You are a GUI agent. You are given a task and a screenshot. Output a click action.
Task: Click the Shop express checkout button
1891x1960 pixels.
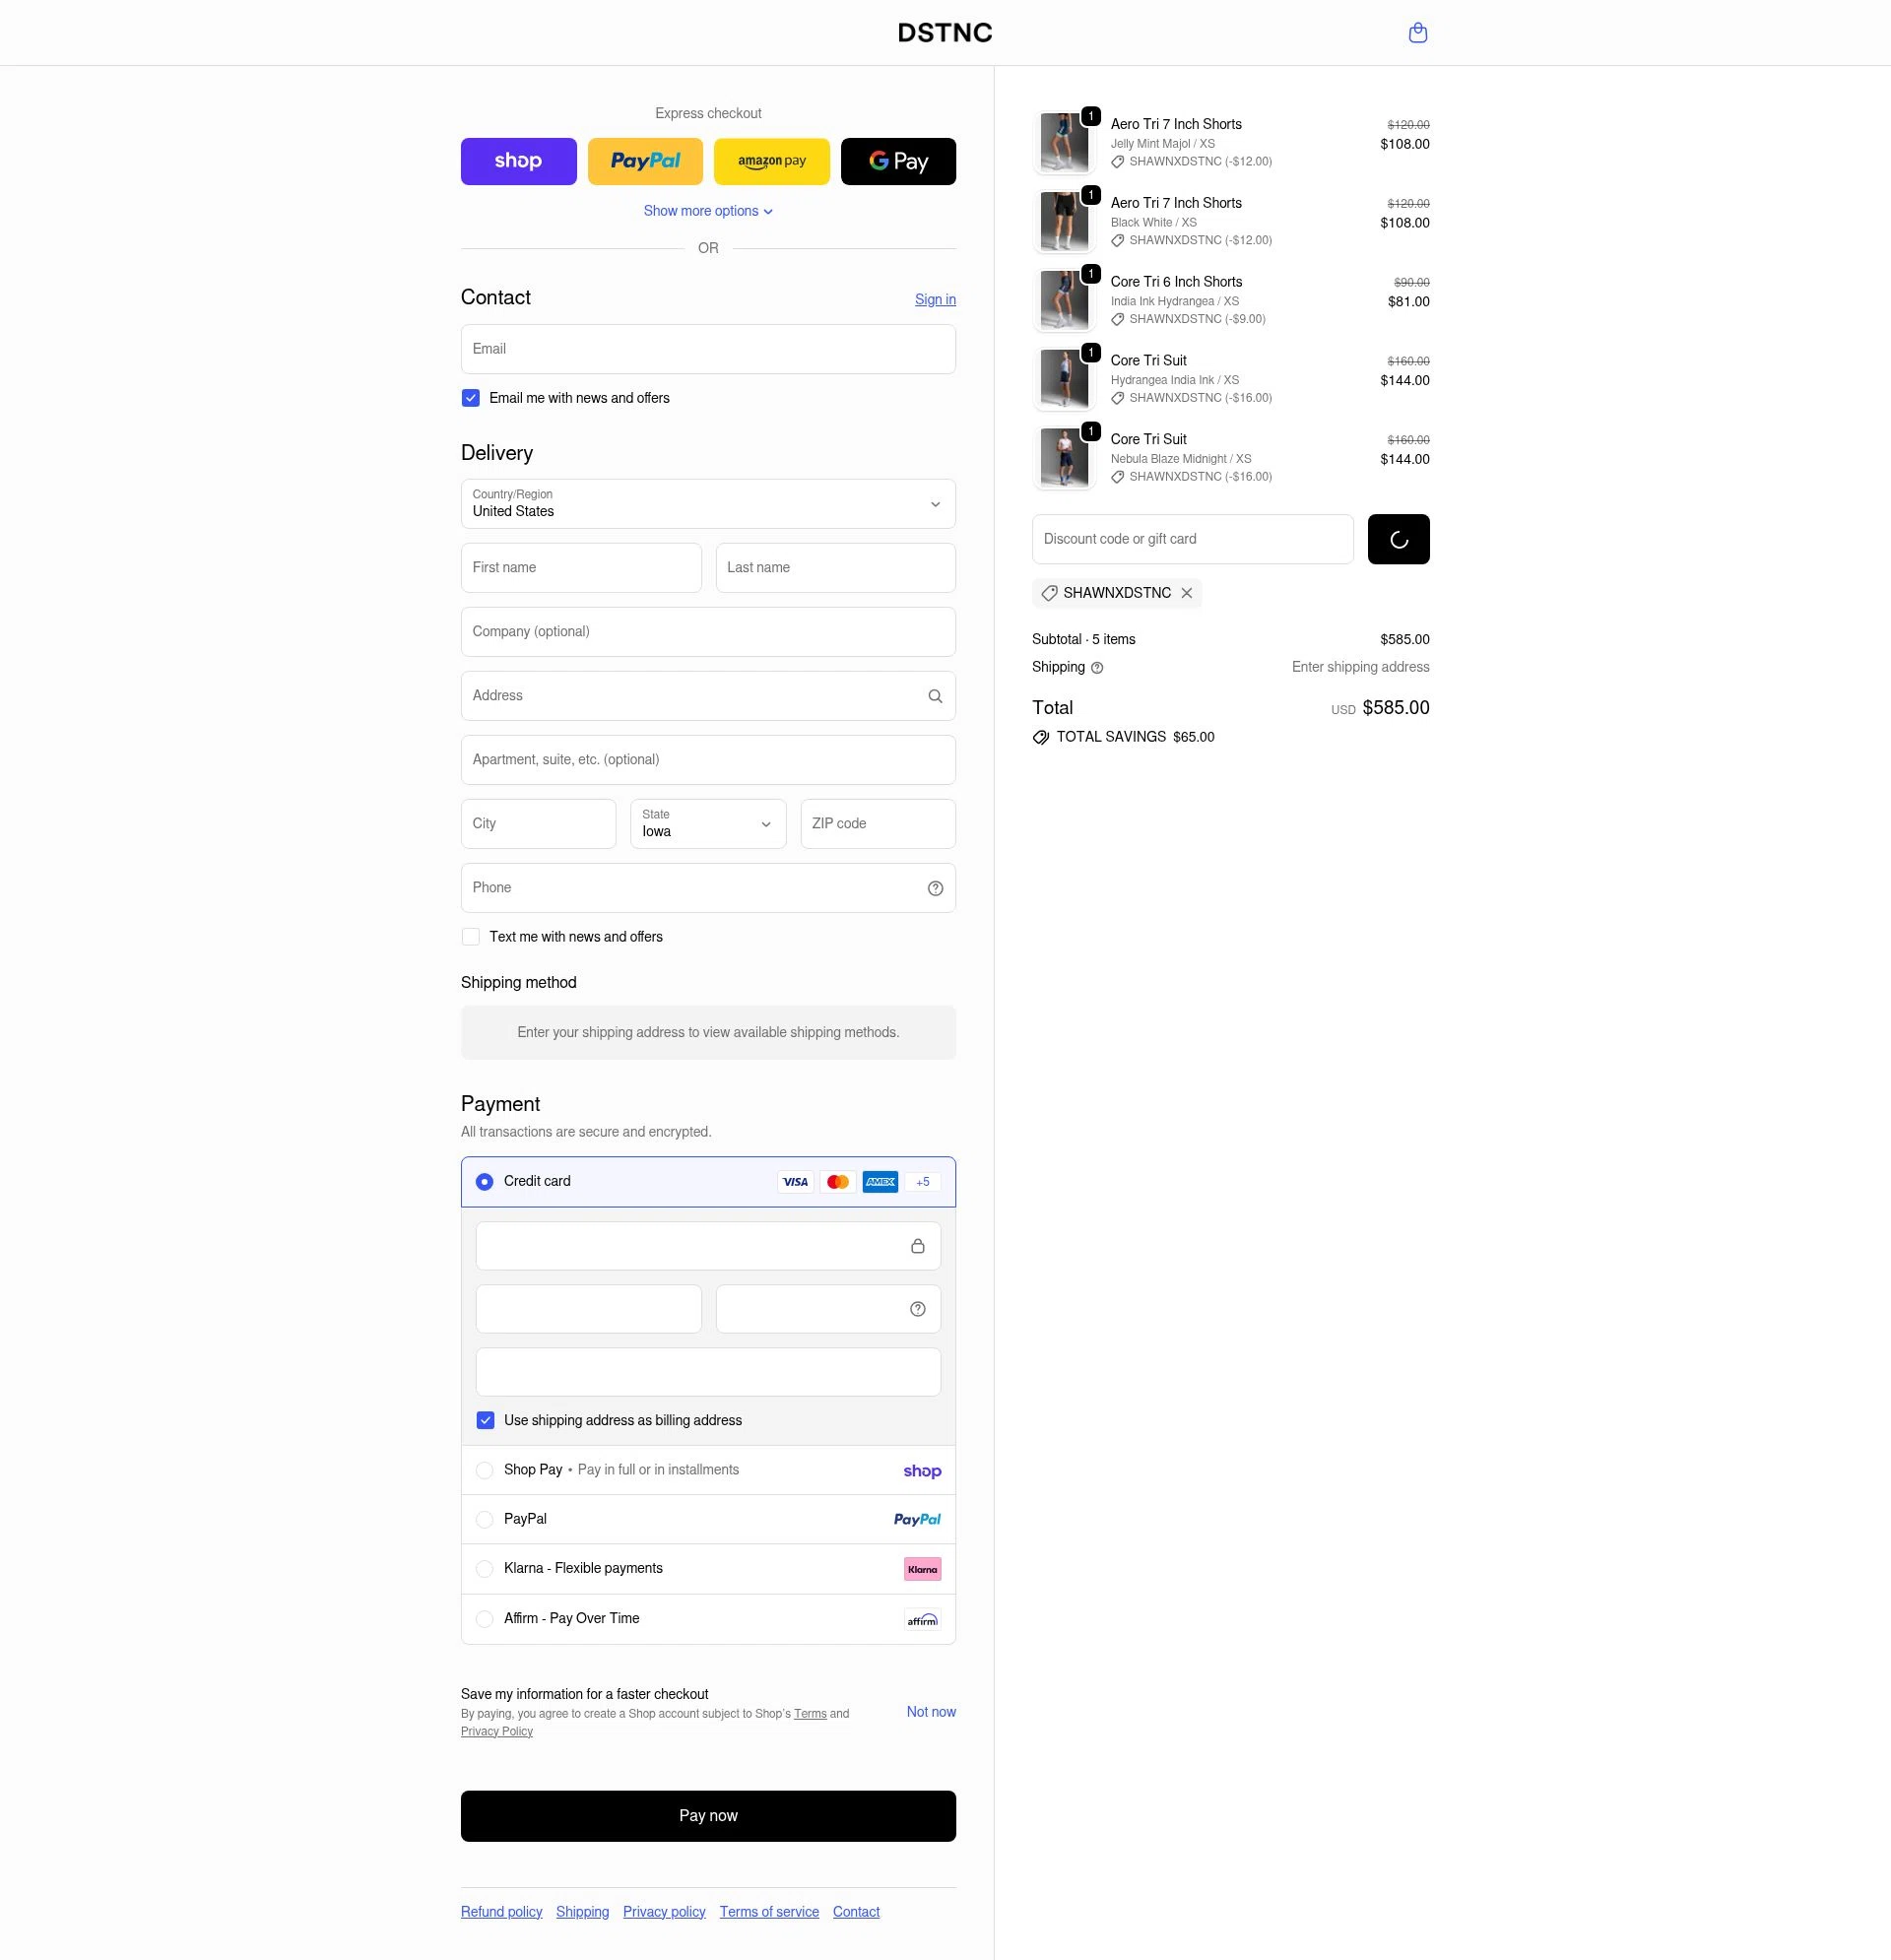click(518, 161)
